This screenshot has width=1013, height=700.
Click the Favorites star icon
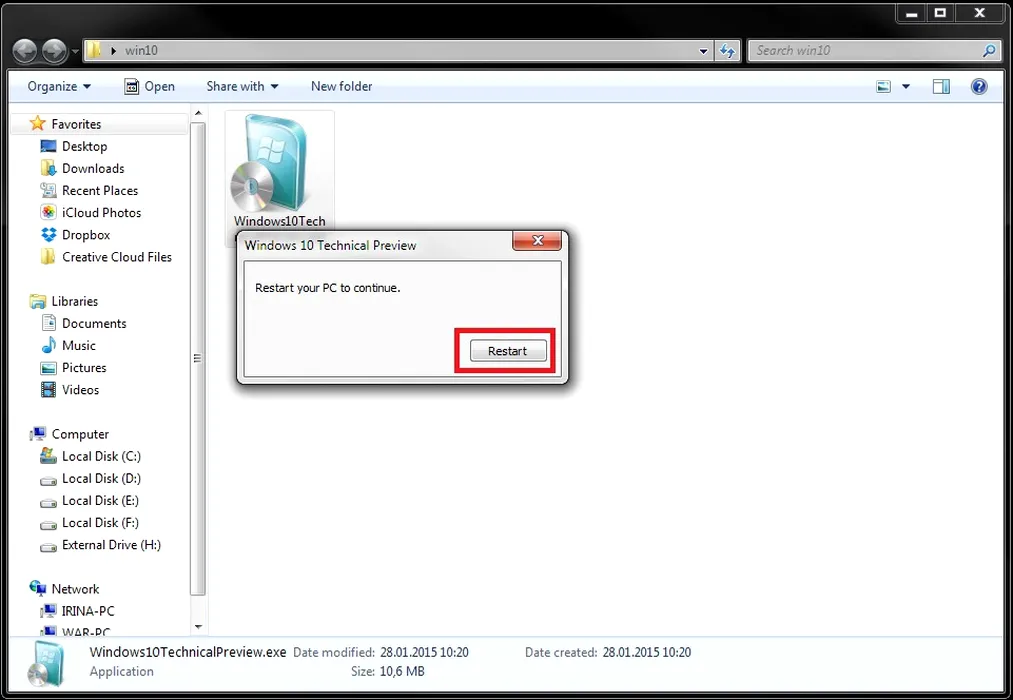point(37,123)
